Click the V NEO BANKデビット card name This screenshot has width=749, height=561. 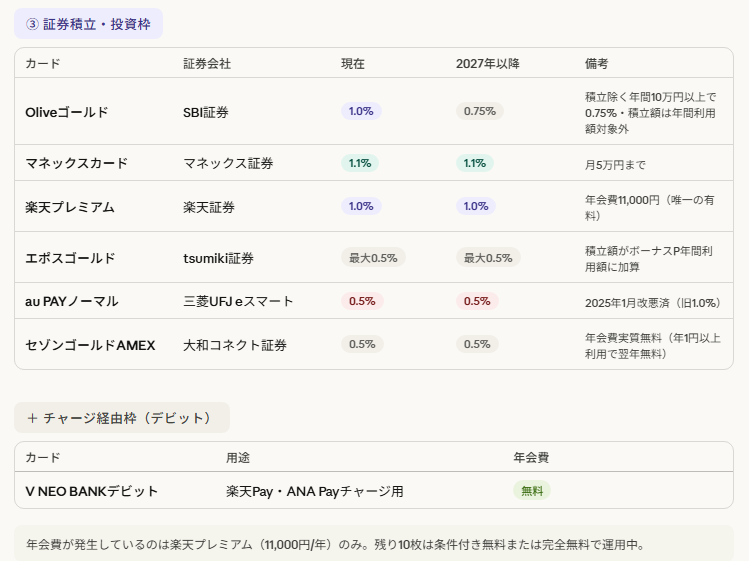pyautogui.click(x=92, y=491)
